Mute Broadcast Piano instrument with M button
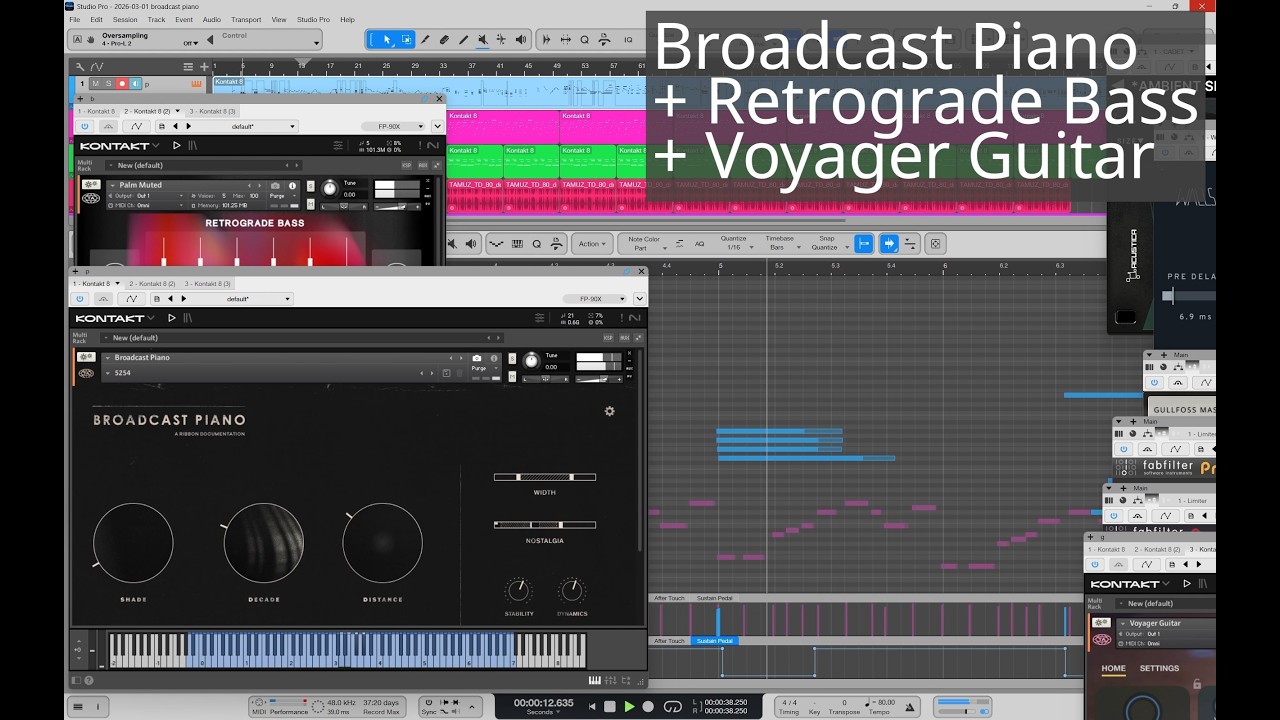 (513, 378)
